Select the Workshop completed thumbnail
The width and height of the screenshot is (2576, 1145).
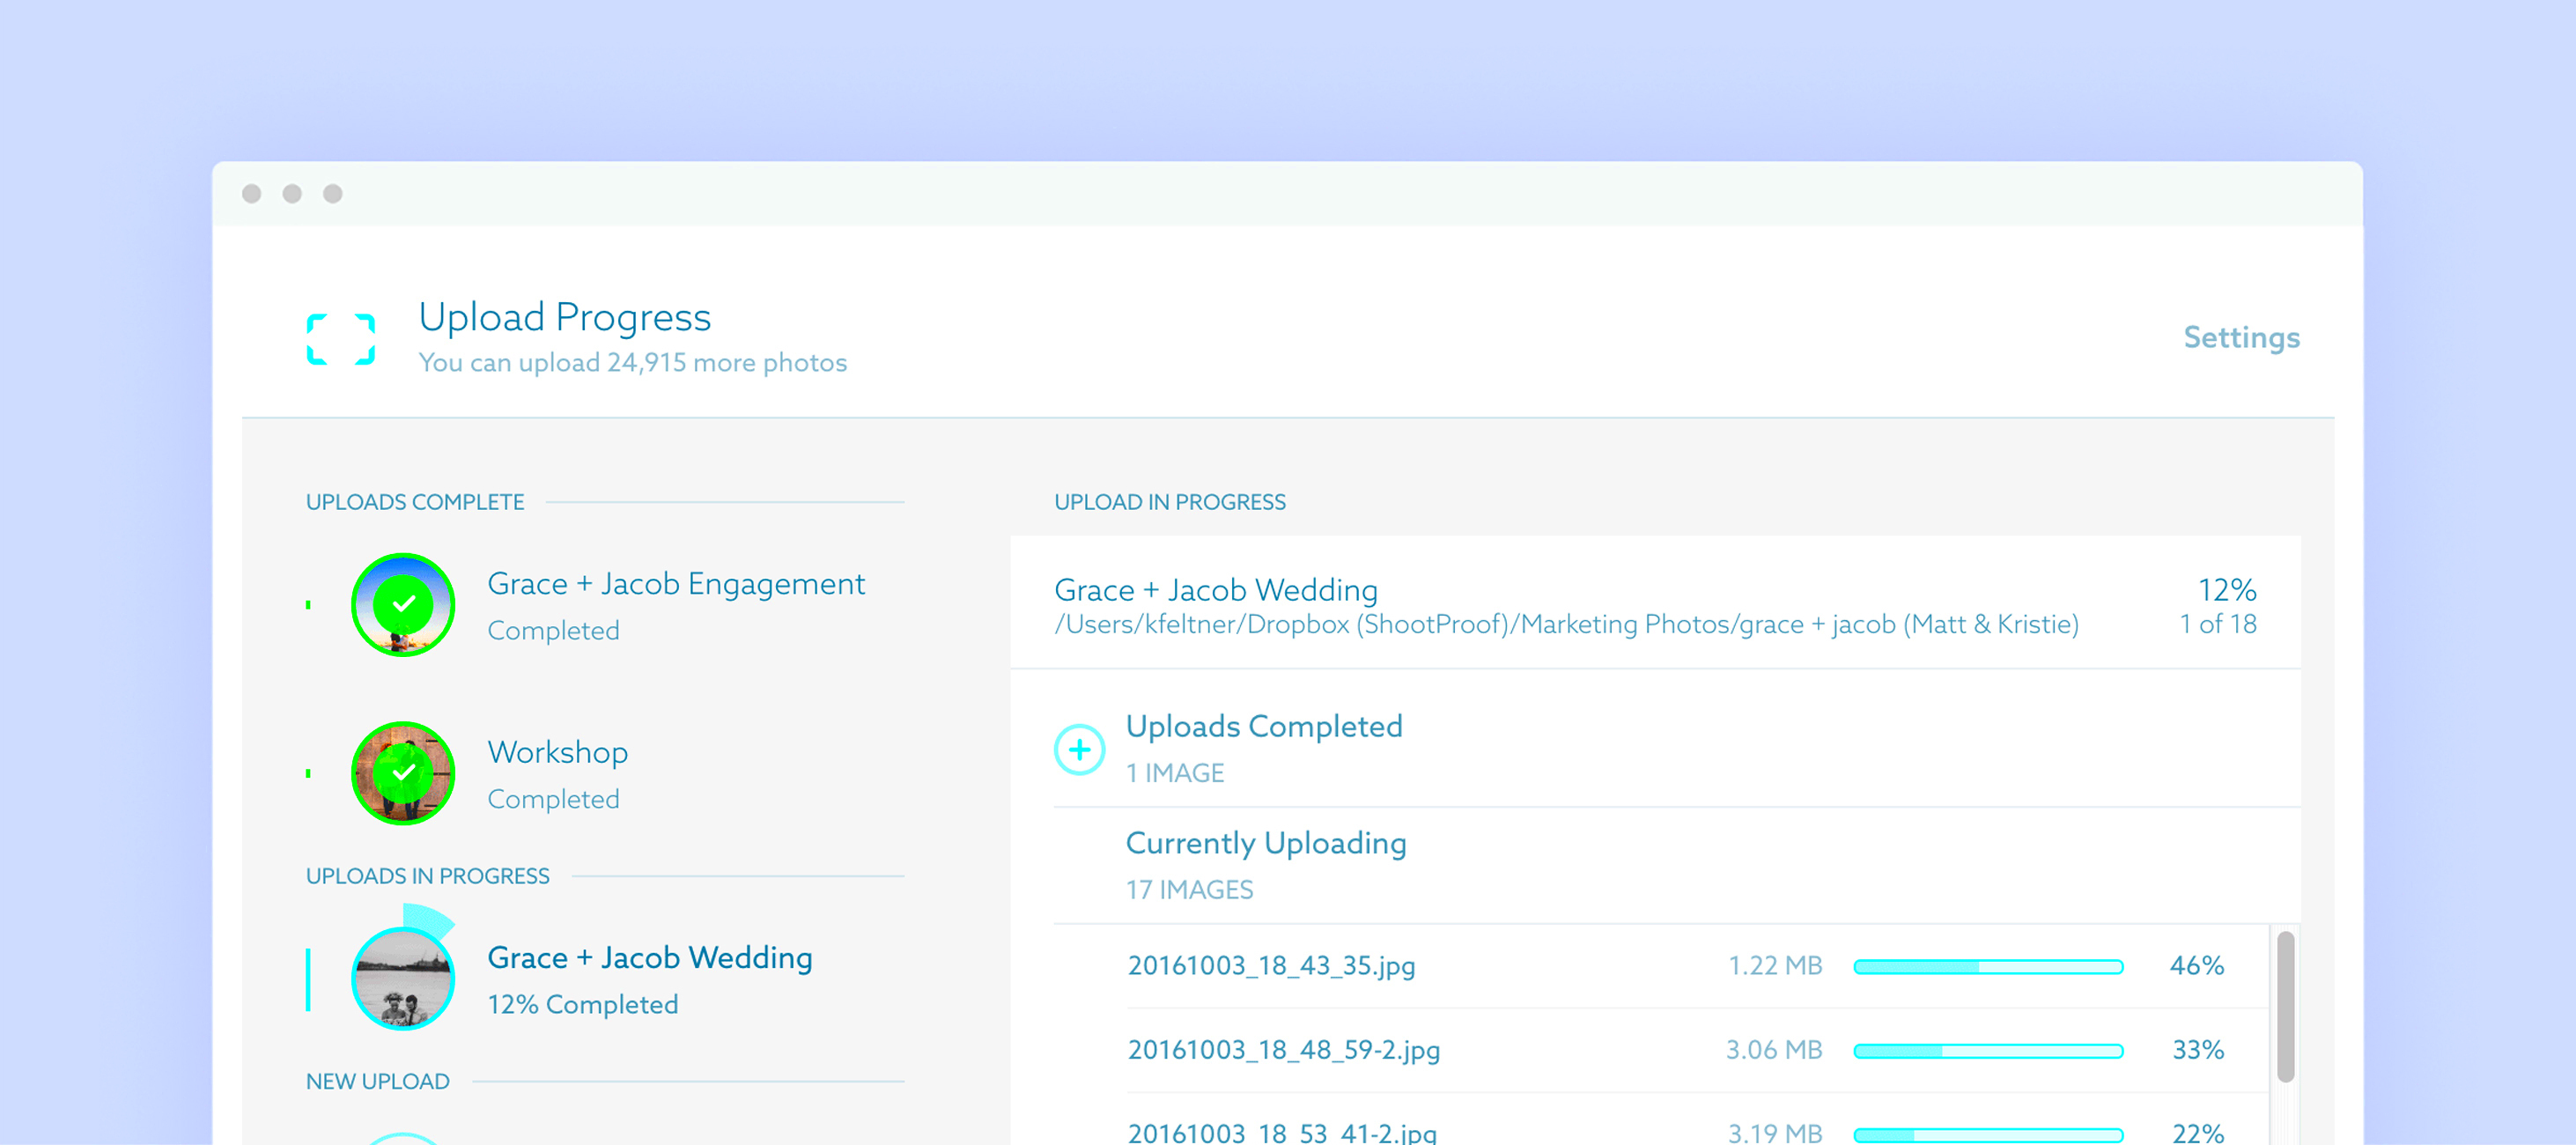(403, 773)
